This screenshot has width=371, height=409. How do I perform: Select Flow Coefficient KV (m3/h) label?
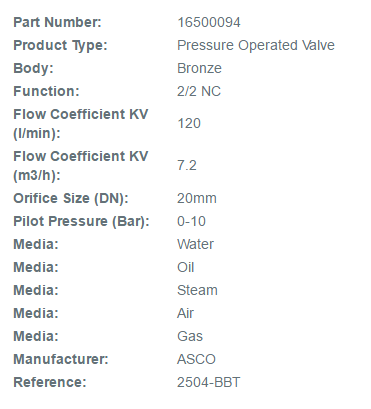81,166
